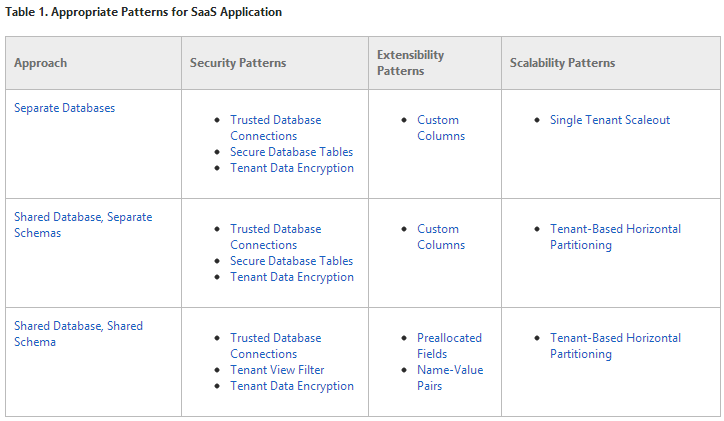Image resolution: width=724 pixels, height=421 pixels.
Task: Click Secure Database Tables in Separate Schemas row
Action: point(291,261)
